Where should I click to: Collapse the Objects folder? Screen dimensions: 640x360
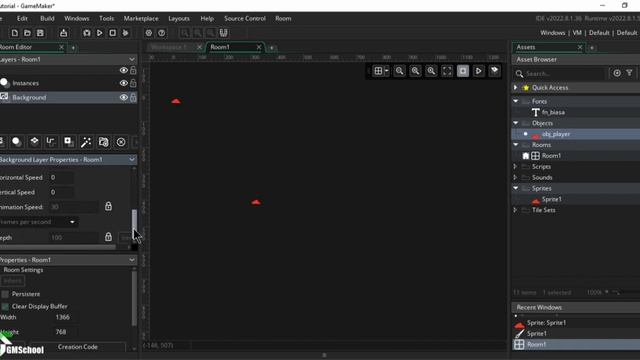(x=516, y=123)
